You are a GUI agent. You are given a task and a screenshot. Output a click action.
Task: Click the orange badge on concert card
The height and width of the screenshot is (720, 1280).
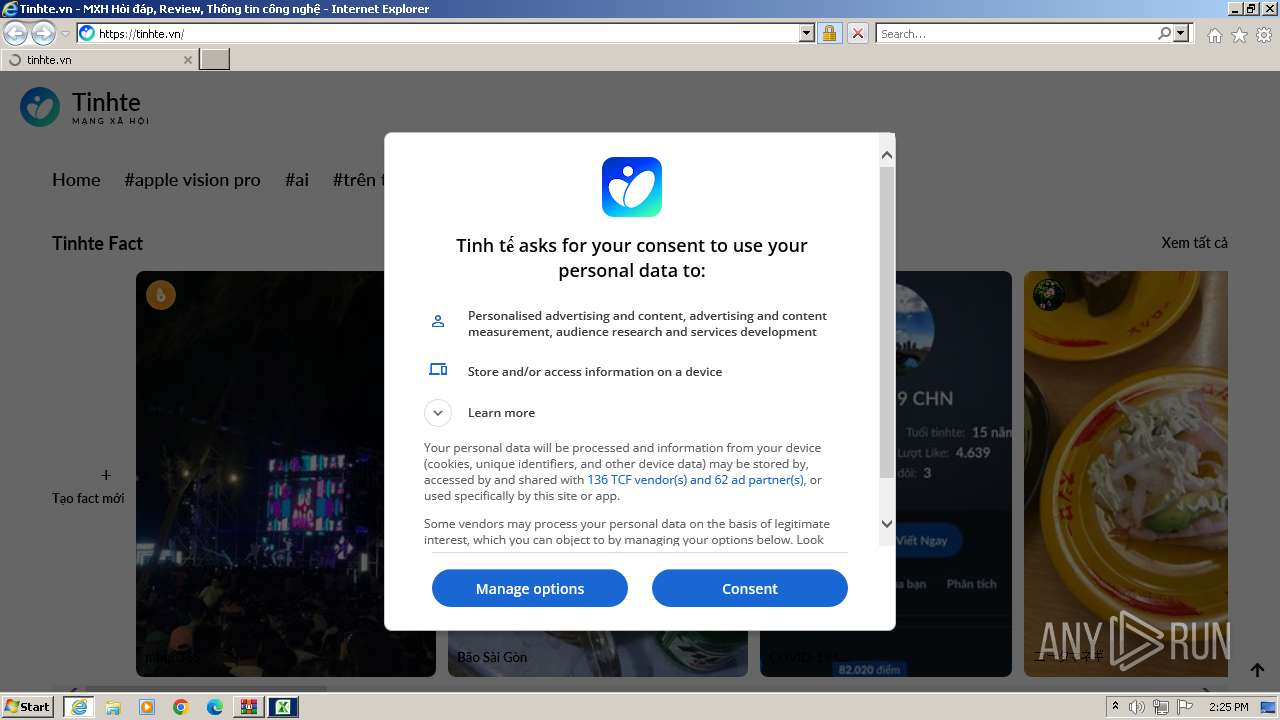[x=161, y=294]
